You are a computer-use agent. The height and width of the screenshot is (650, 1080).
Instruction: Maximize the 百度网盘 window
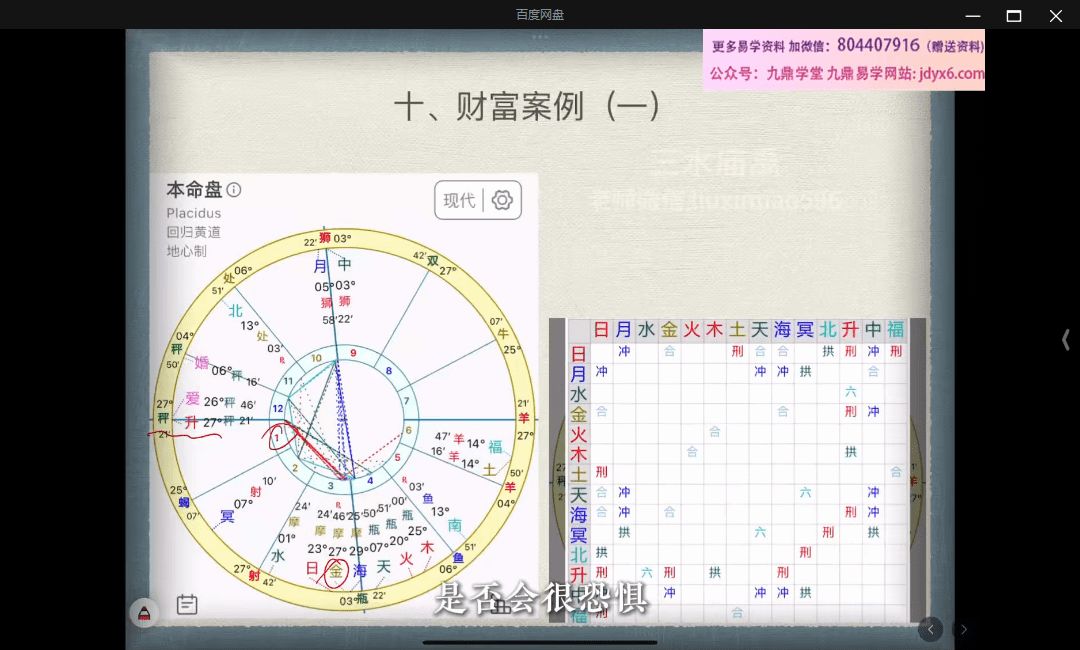1013,15
